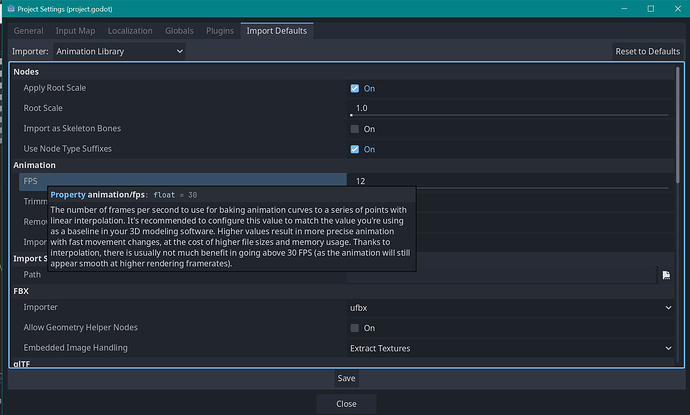The image size is (690, 415).
Task: Disable the Apply Root Scale checkbox
Action: pyautogui.click(x=355, y=88)
